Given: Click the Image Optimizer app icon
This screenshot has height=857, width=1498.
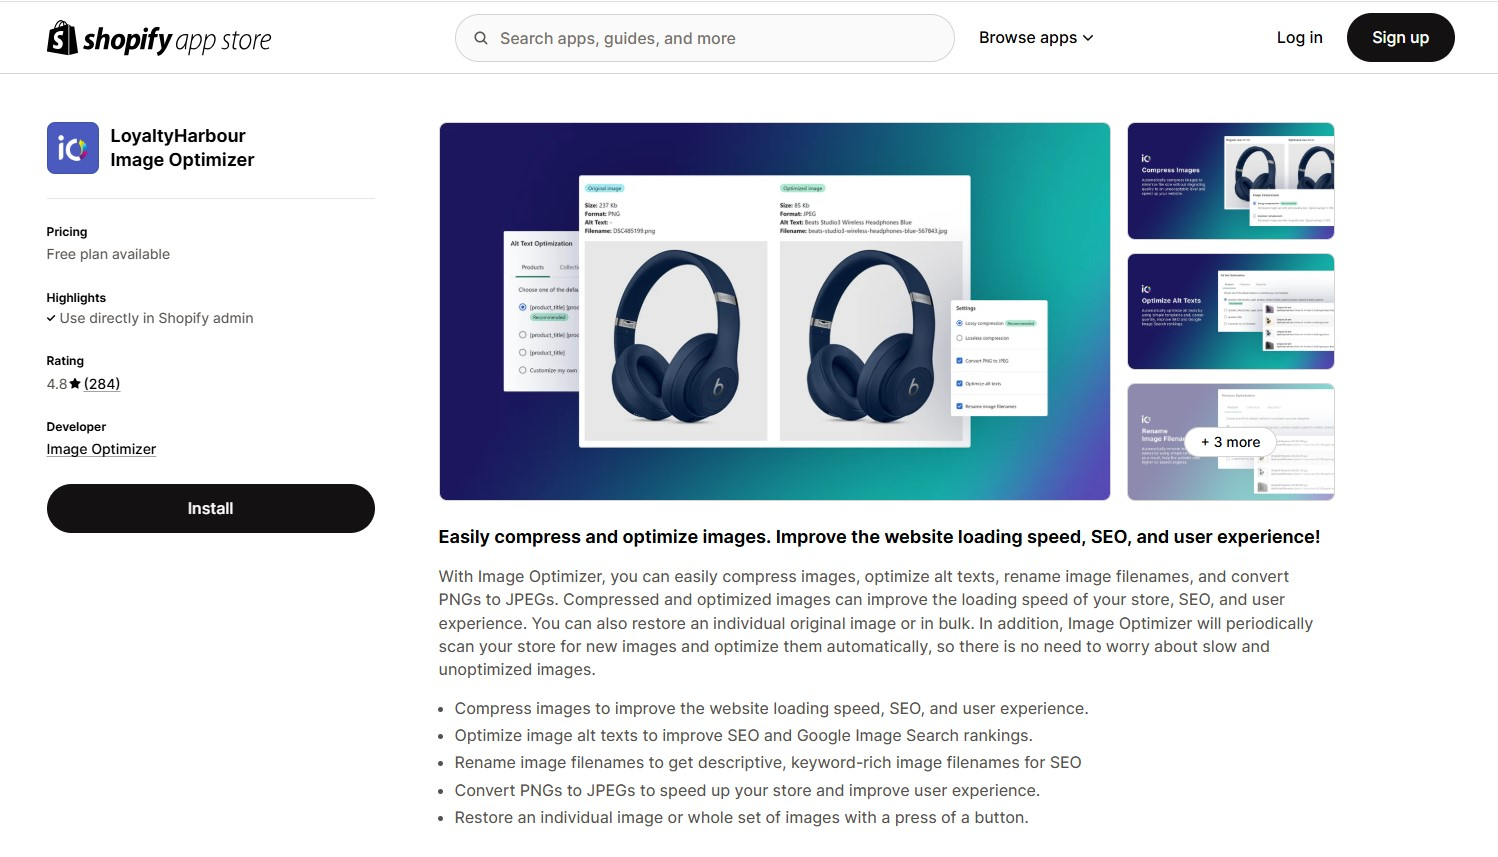Looking at the screenshot, I should pos(73,148).
